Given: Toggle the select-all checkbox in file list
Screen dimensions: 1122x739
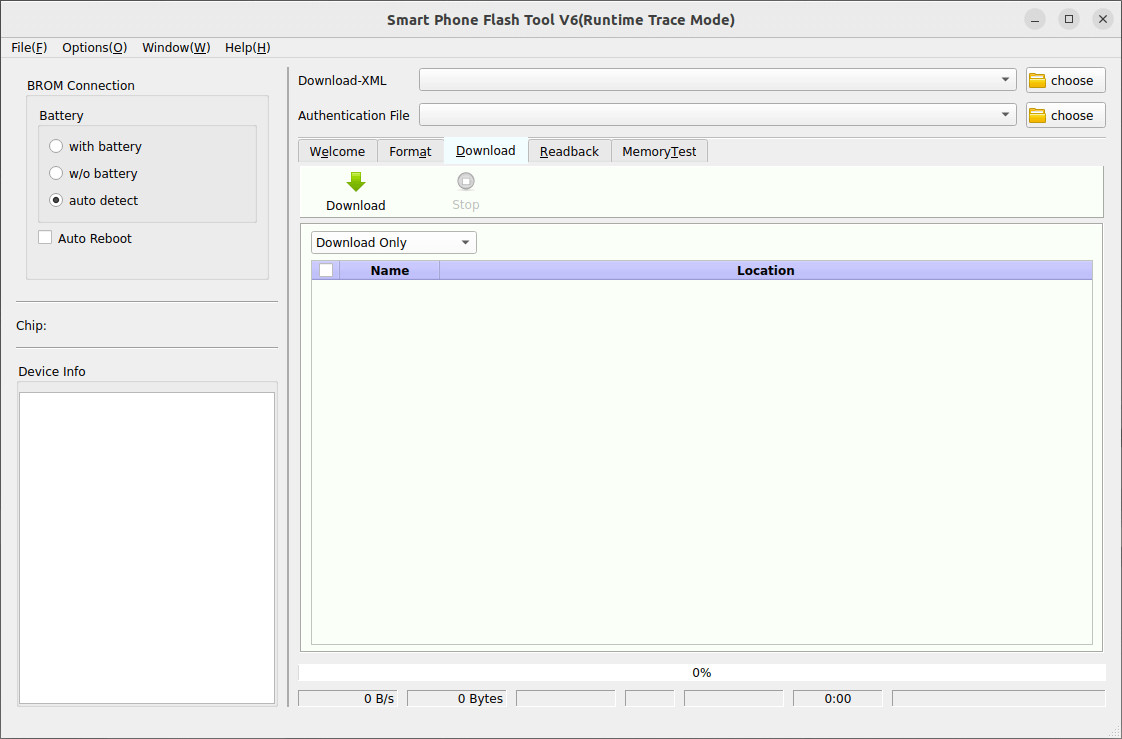Looking at the screenshot, I should (325, 269).
